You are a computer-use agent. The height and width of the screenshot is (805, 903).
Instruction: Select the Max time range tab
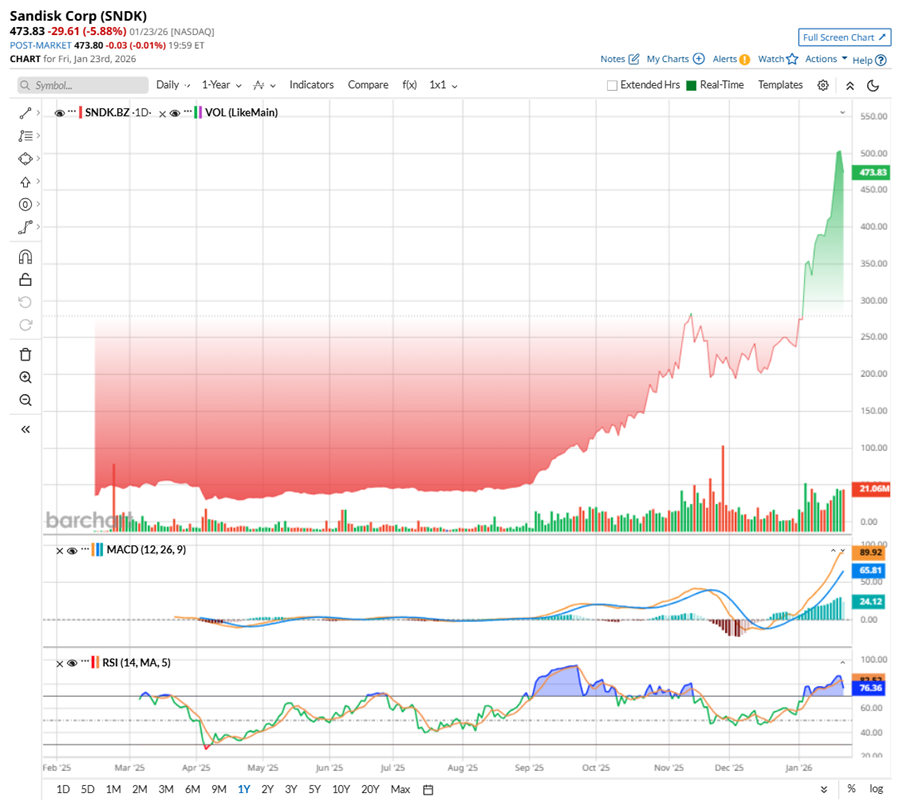point(400,789)
